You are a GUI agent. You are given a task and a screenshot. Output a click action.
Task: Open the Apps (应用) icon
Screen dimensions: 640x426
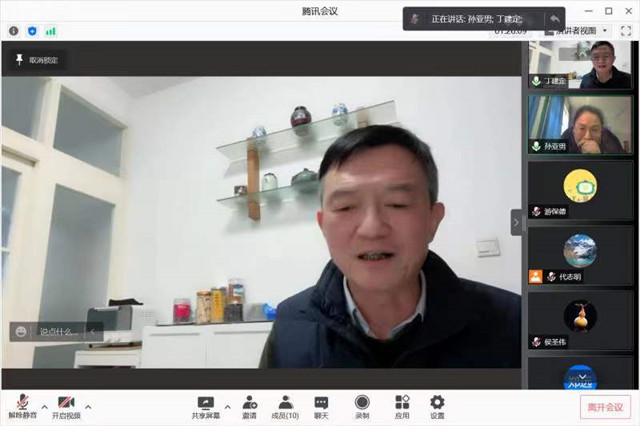(x=401, y=404)
